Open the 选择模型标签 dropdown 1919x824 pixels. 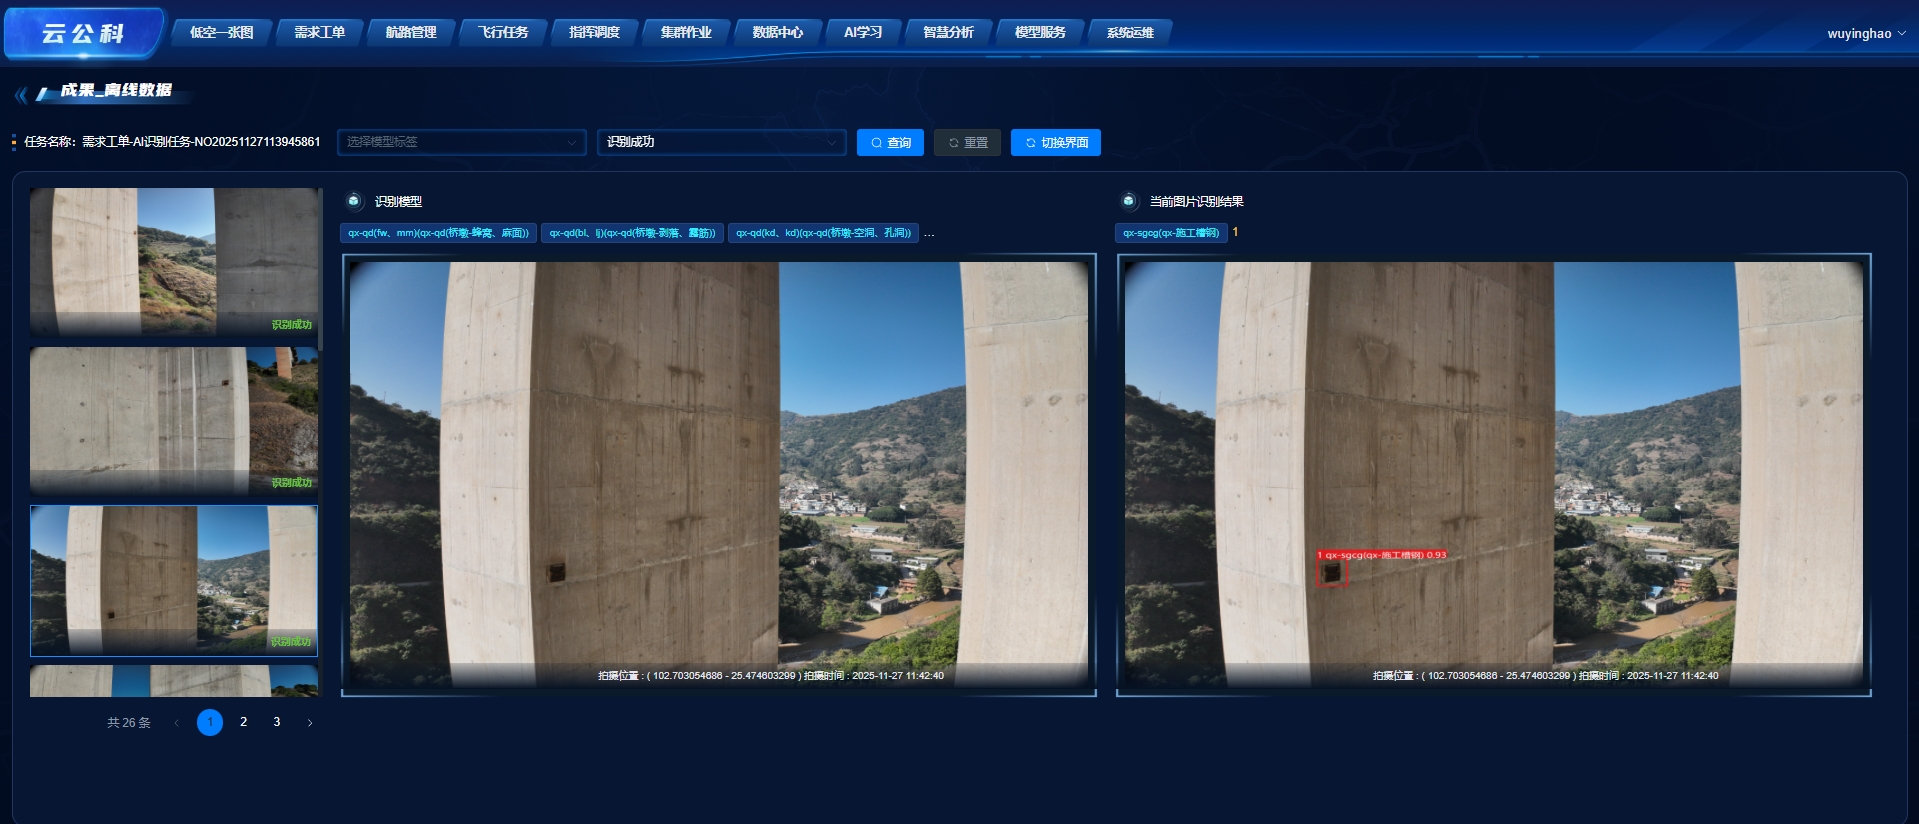pyautogui.click(x=462, y=142)
